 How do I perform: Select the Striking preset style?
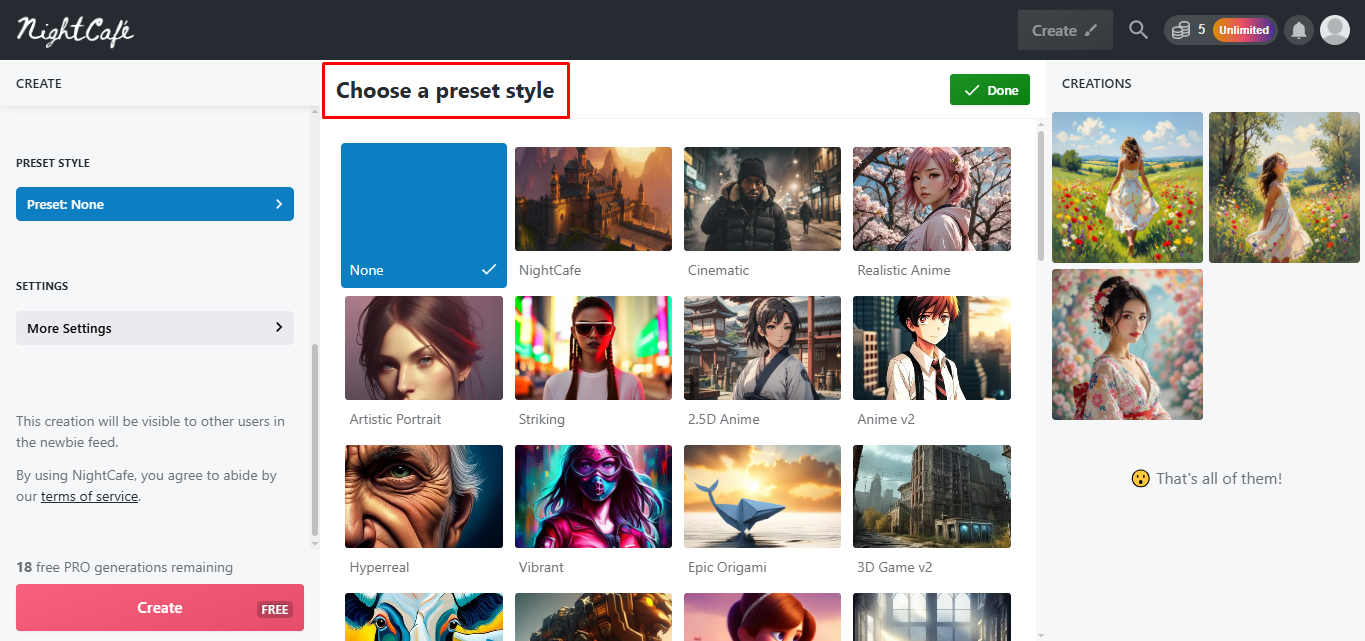pyautogui.click(x=593, y=362)
